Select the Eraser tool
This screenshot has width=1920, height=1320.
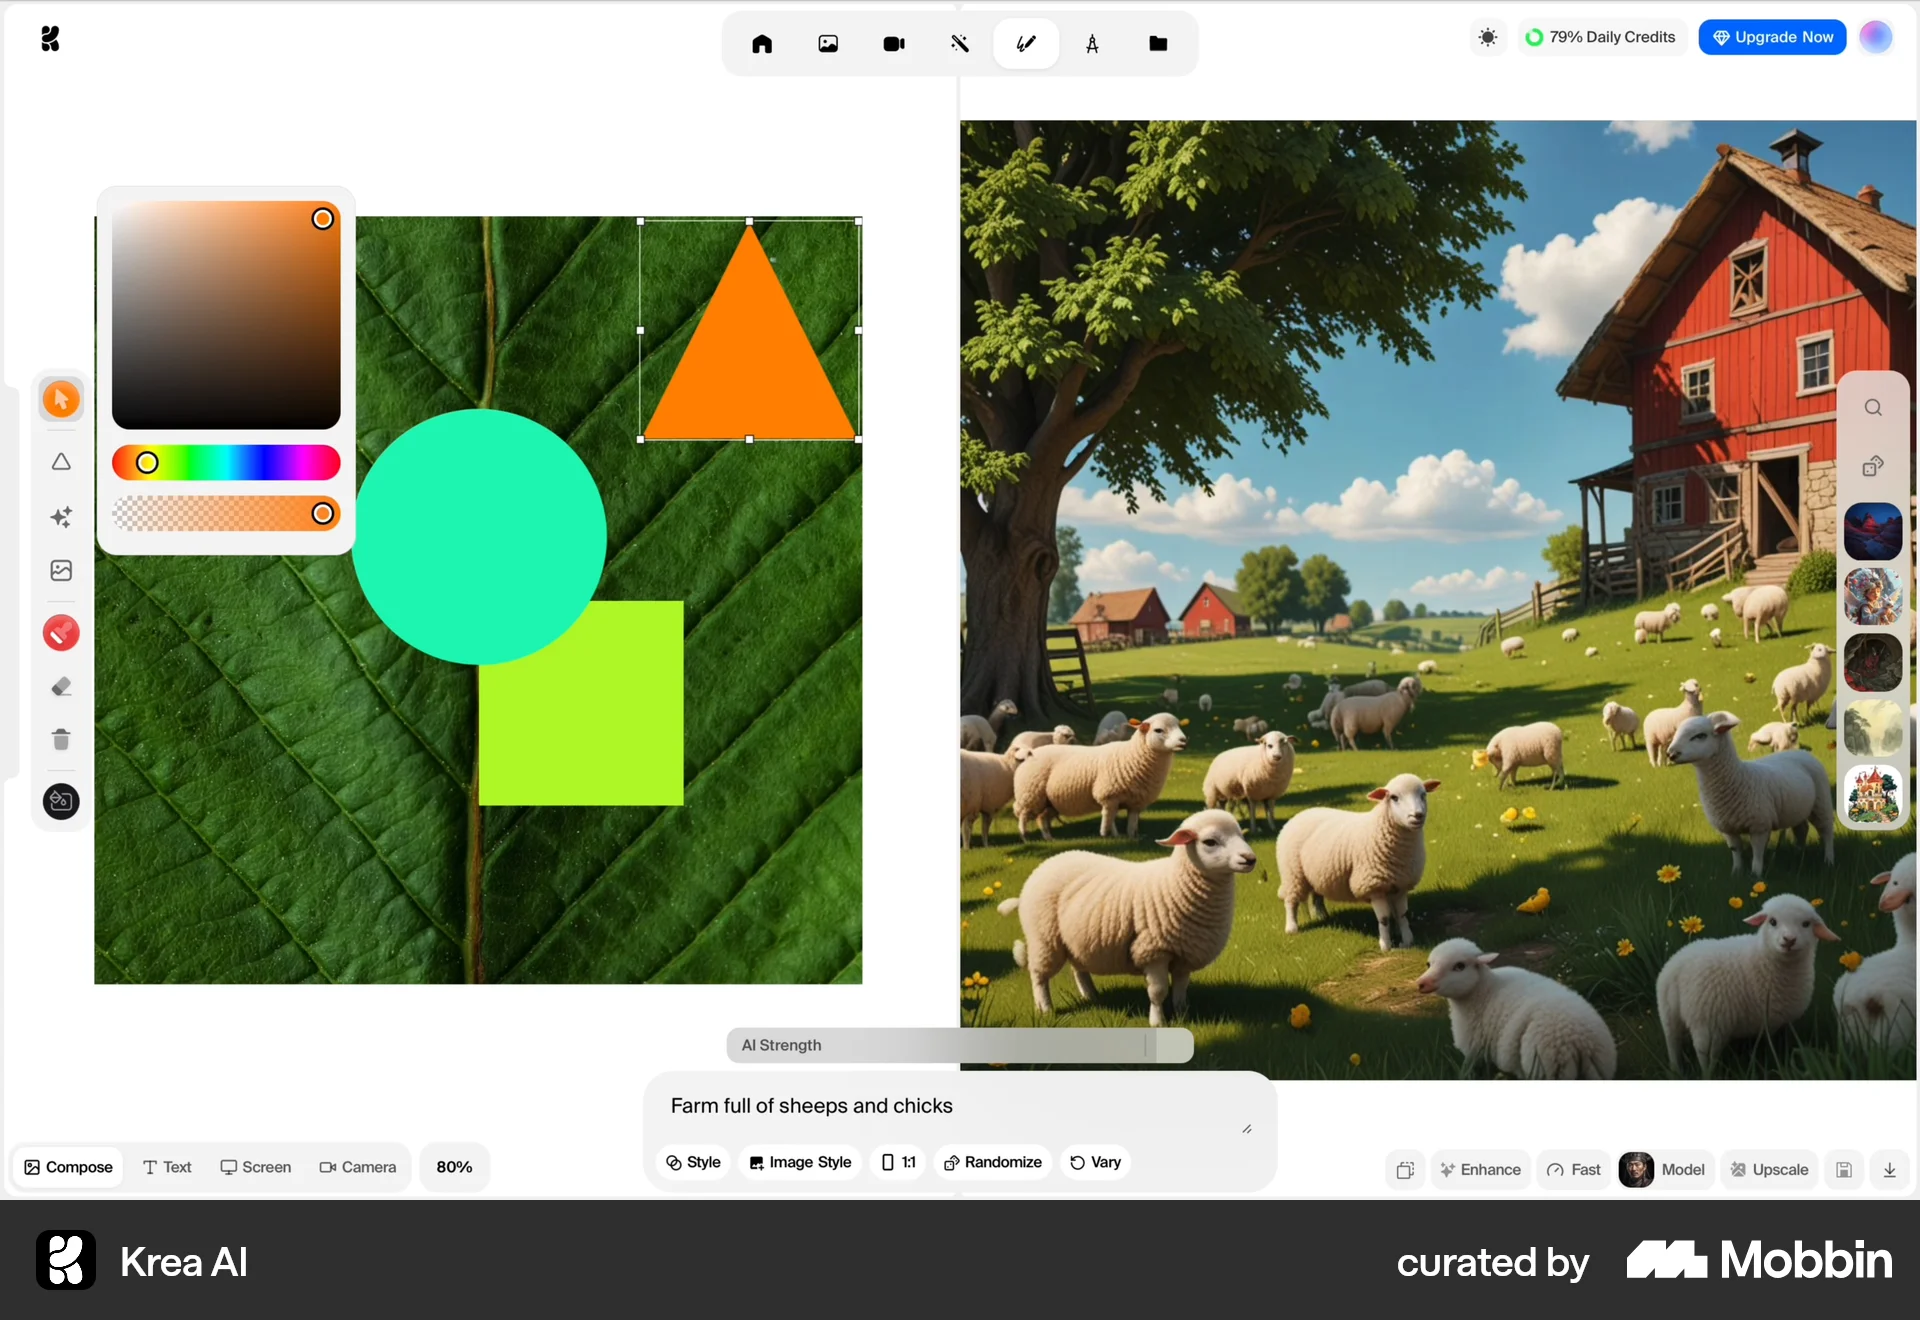tap(60, 686)
